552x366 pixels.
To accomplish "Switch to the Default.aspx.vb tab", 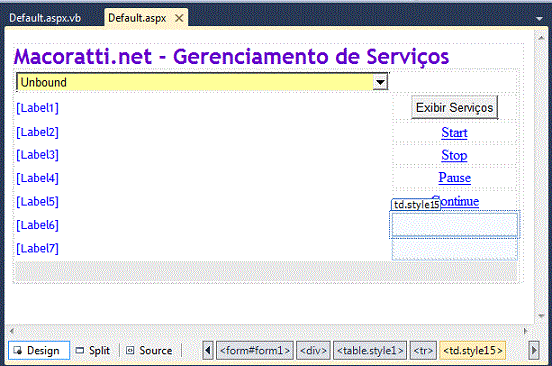I will coord(45,18).
